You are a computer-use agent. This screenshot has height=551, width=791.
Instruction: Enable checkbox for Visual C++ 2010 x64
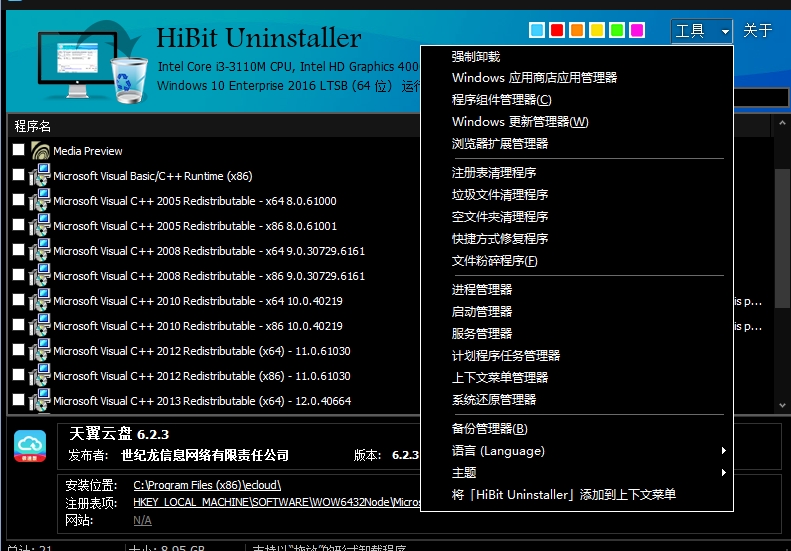[19, 300]
